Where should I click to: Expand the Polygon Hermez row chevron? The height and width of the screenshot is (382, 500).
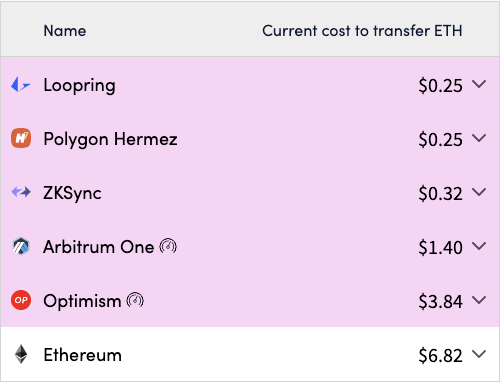479,138
